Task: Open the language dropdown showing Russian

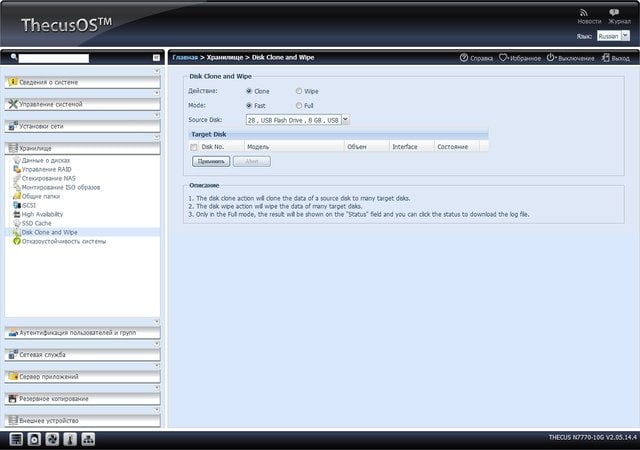Action: [625, 36]
